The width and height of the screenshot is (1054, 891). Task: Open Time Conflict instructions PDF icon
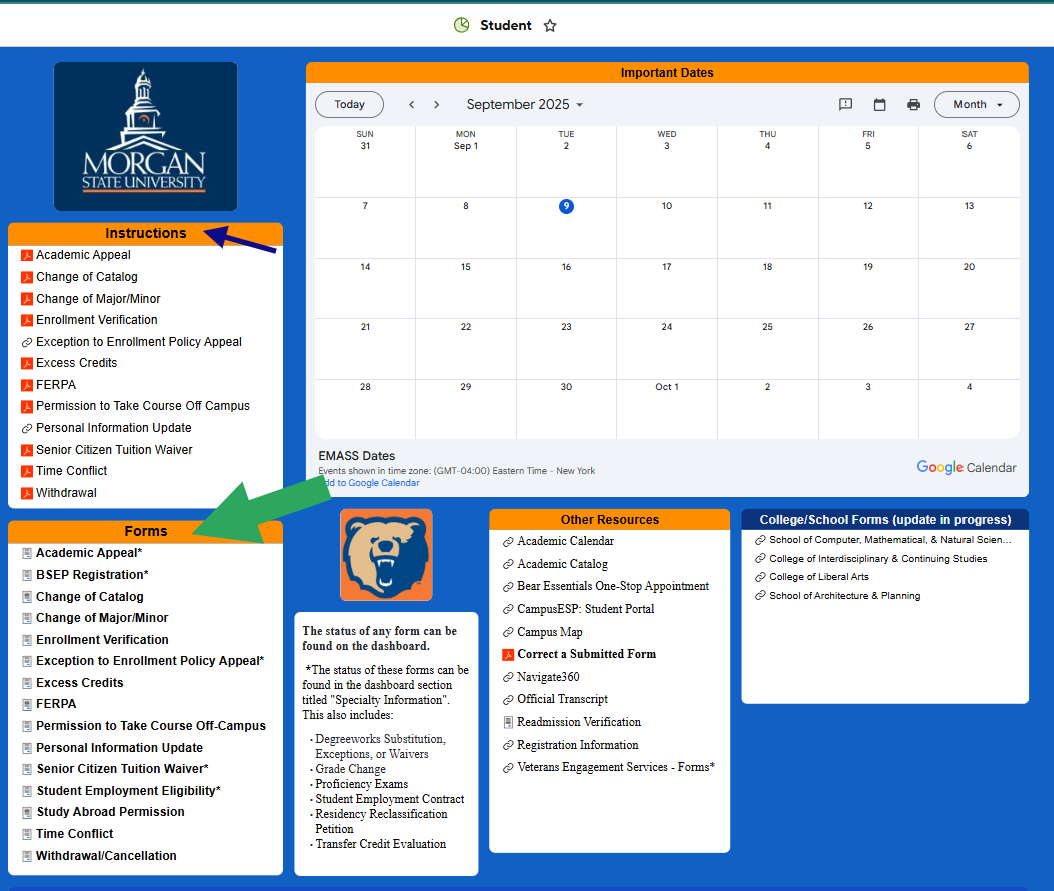(x=27, y=471)
